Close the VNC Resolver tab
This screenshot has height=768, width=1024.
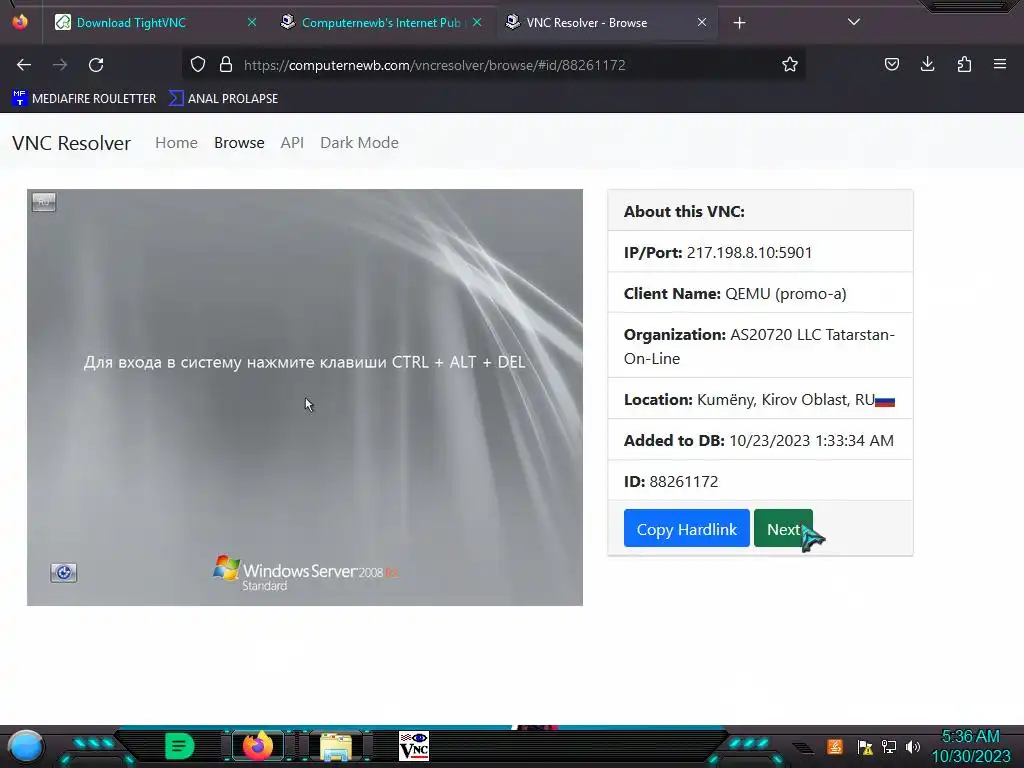(x=701, y=22)
